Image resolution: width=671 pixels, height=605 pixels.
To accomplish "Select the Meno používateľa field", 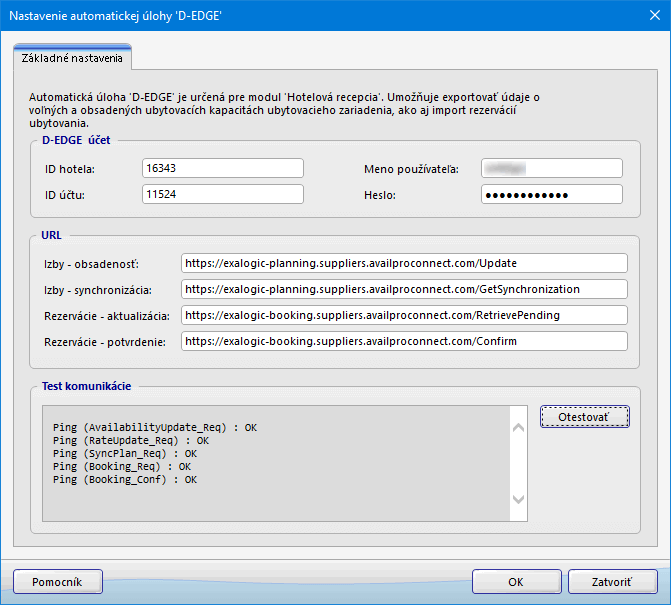I will pyautogui.click(x=551, y=168).
